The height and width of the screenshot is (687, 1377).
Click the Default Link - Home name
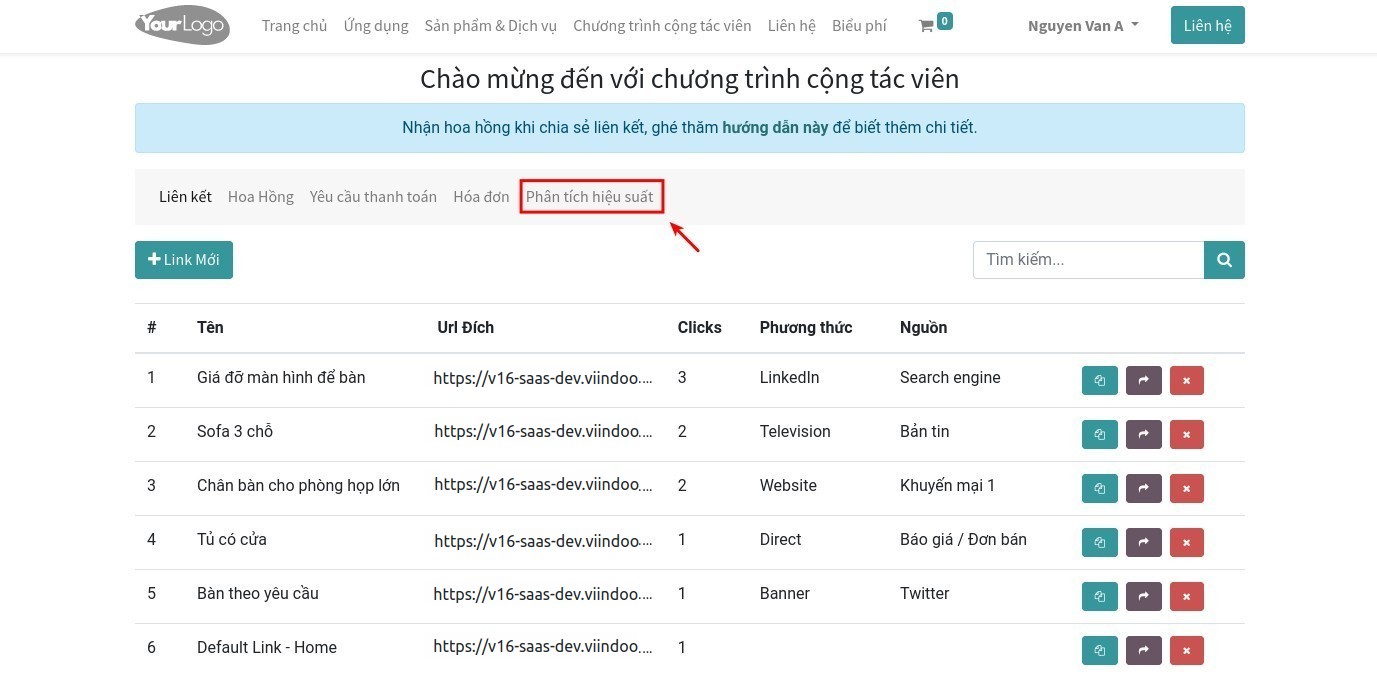click(x=267, y=647)
